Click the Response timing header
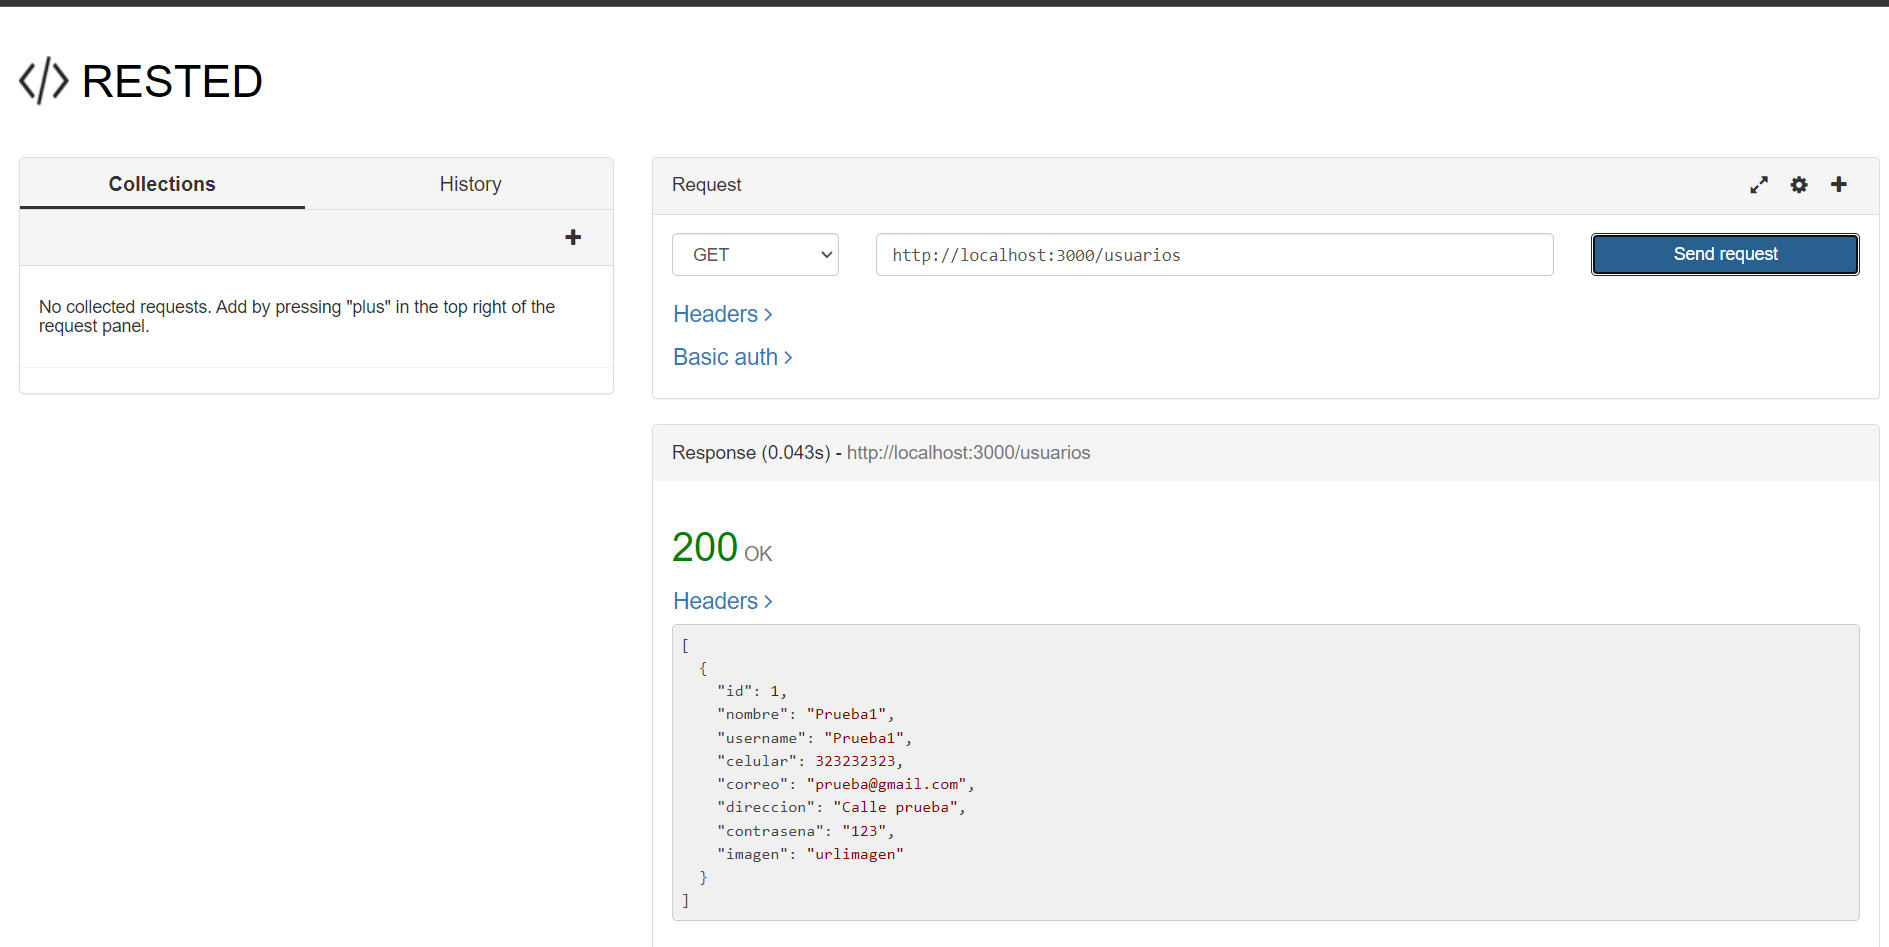1889x947 pixels. point(752,452)
